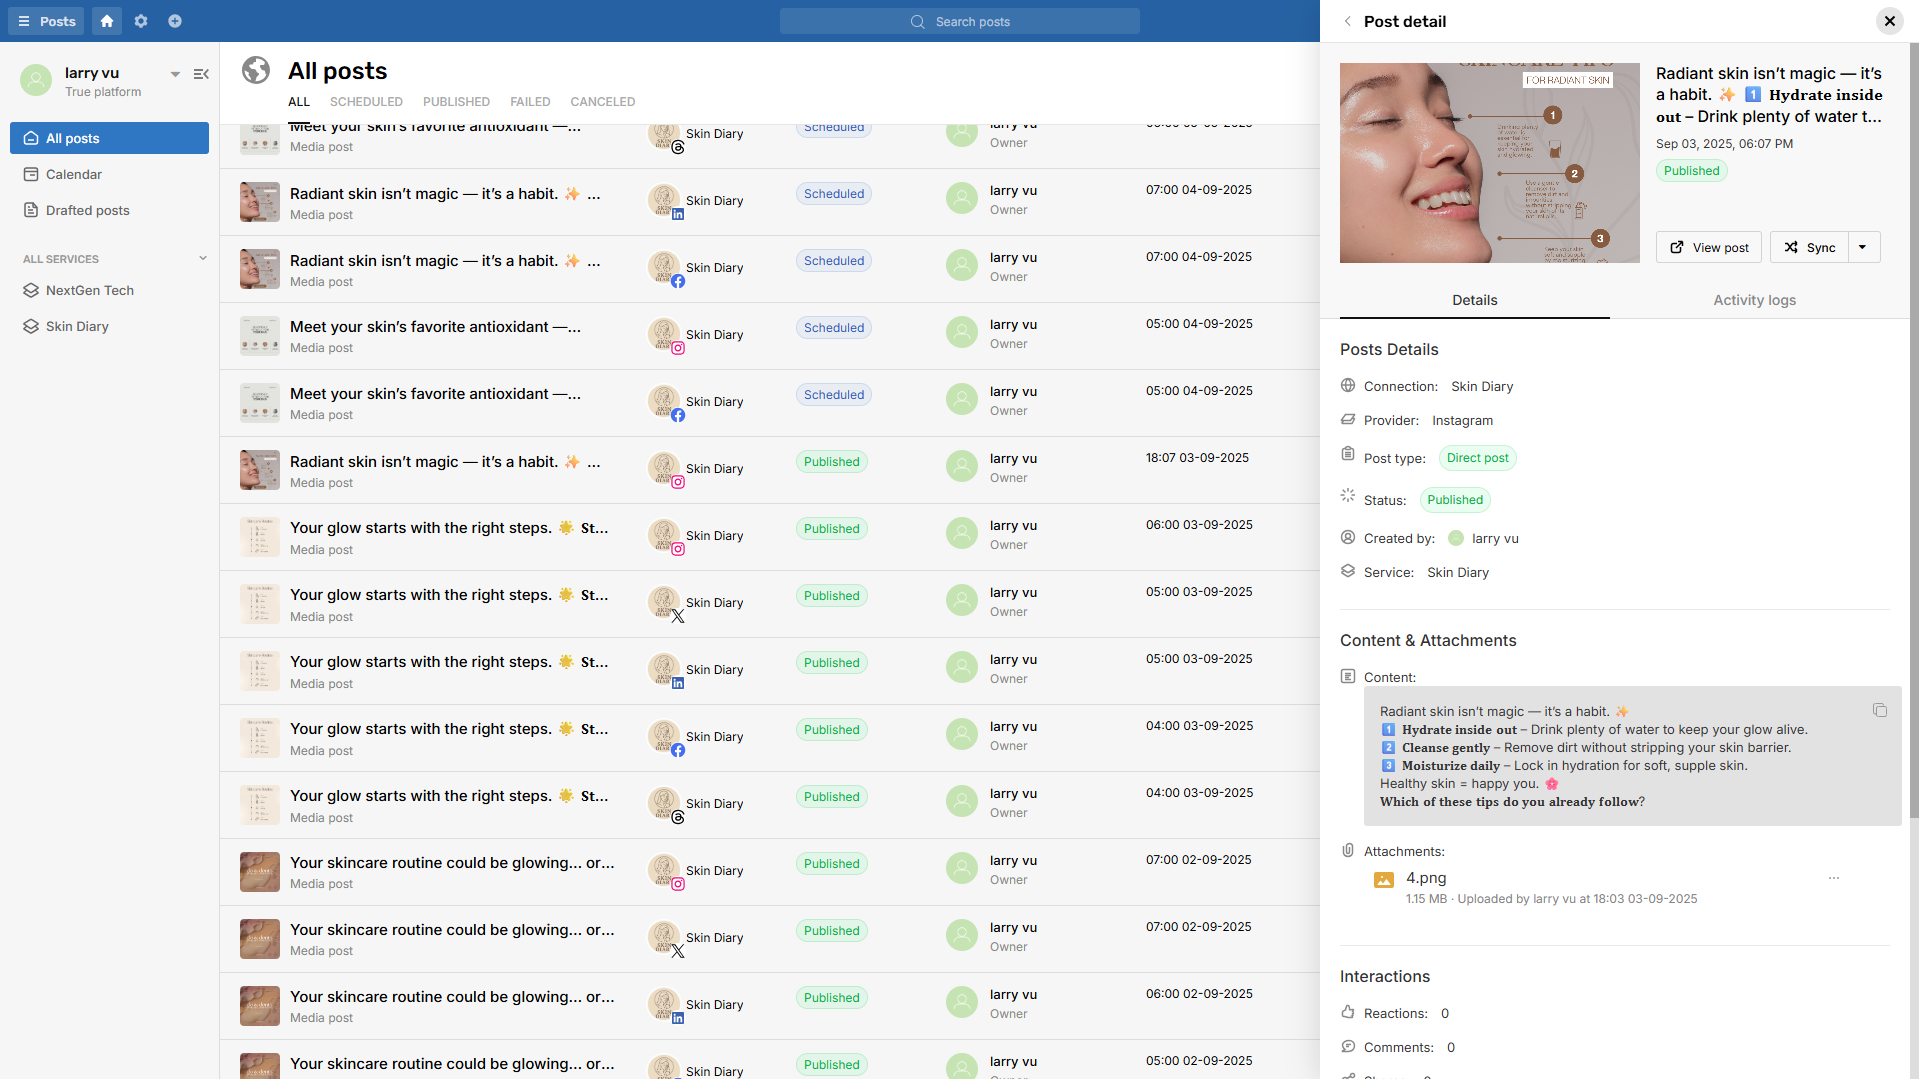Collapse the All Services section

click(x=203, y=258)
